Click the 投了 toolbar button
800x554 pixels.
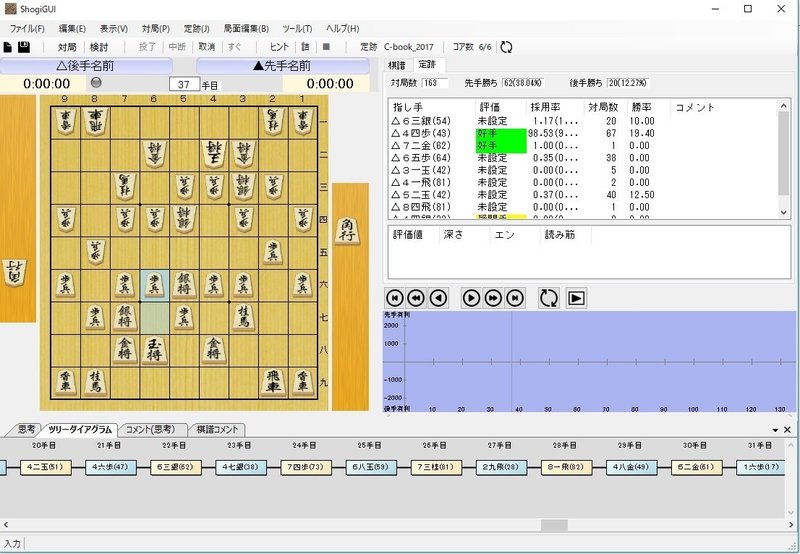[147, 47]
